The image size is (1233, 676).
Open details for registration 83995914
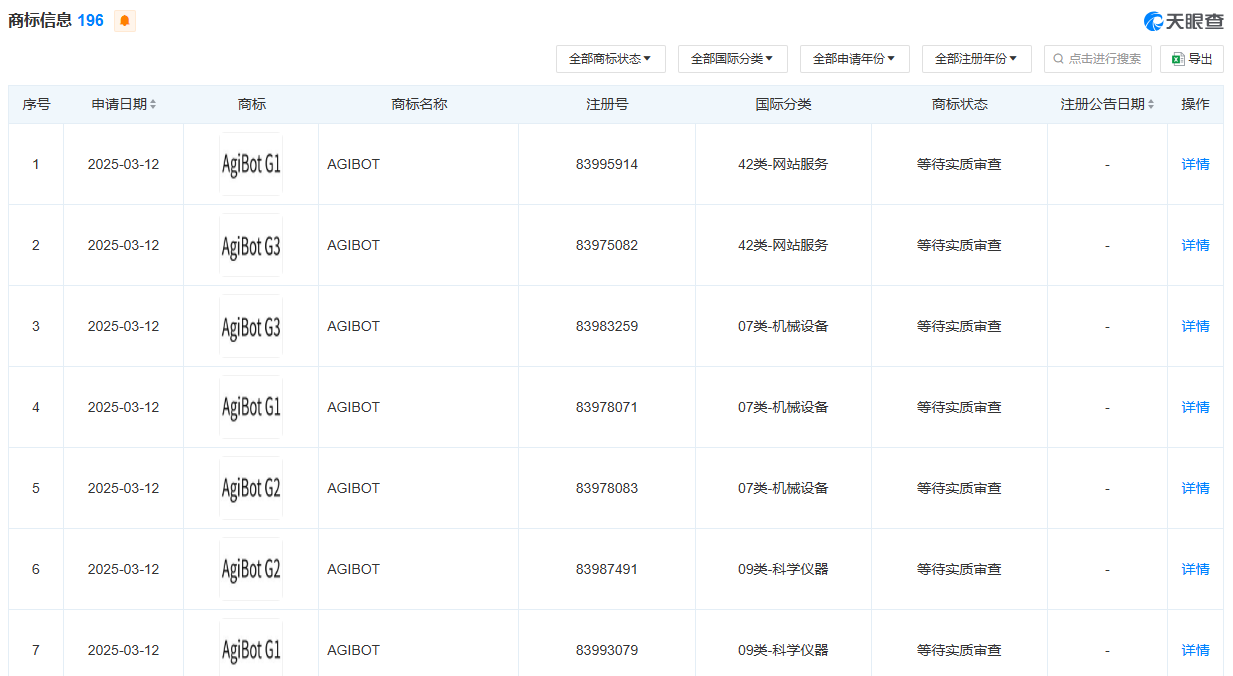pos(1195,164)
